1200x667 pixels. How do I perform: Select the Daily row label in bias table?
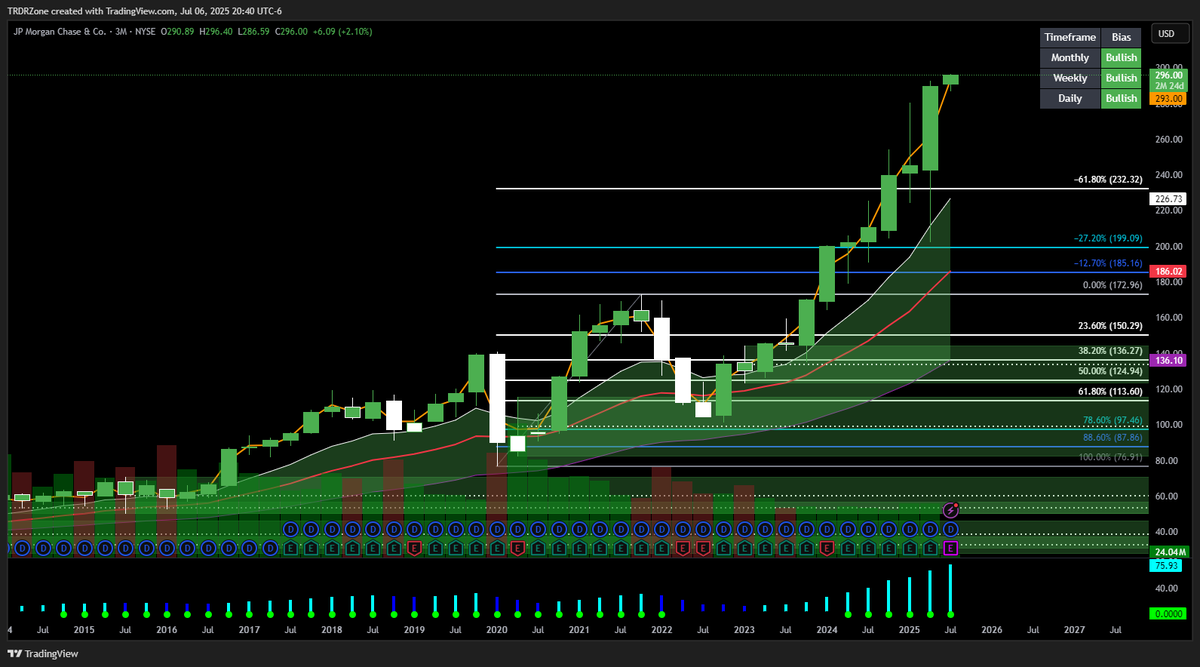(x=1069, y=99)
